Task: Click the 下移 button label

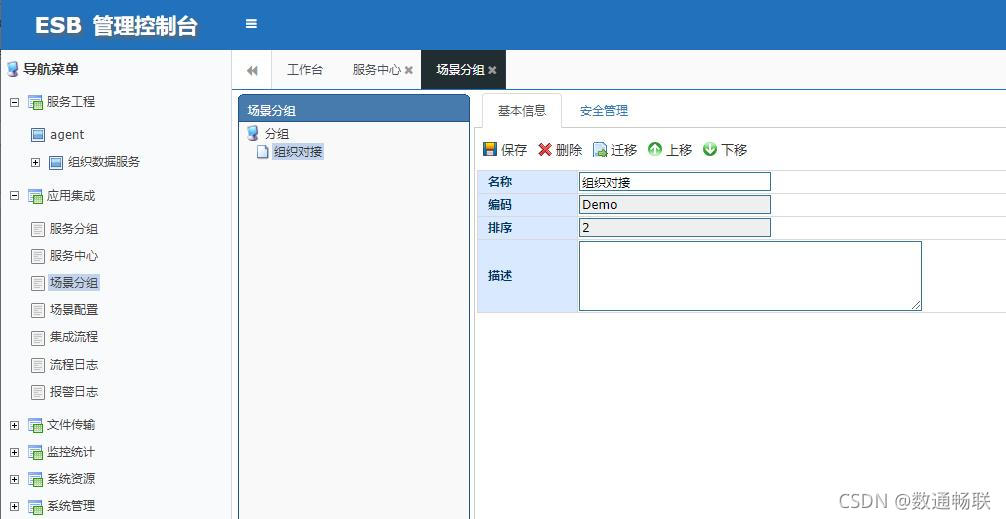Action: tap(734, 150)
